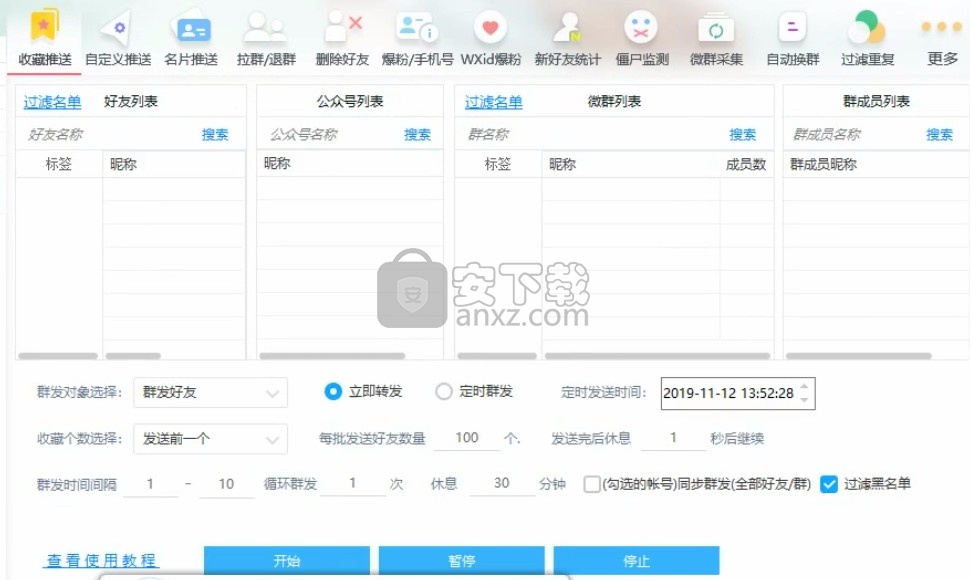The width and height of the screenshot is (970, 580).
Task: Enable the 同步群发(全部好友/群) checkbox
Action: (x=592, y=484)
